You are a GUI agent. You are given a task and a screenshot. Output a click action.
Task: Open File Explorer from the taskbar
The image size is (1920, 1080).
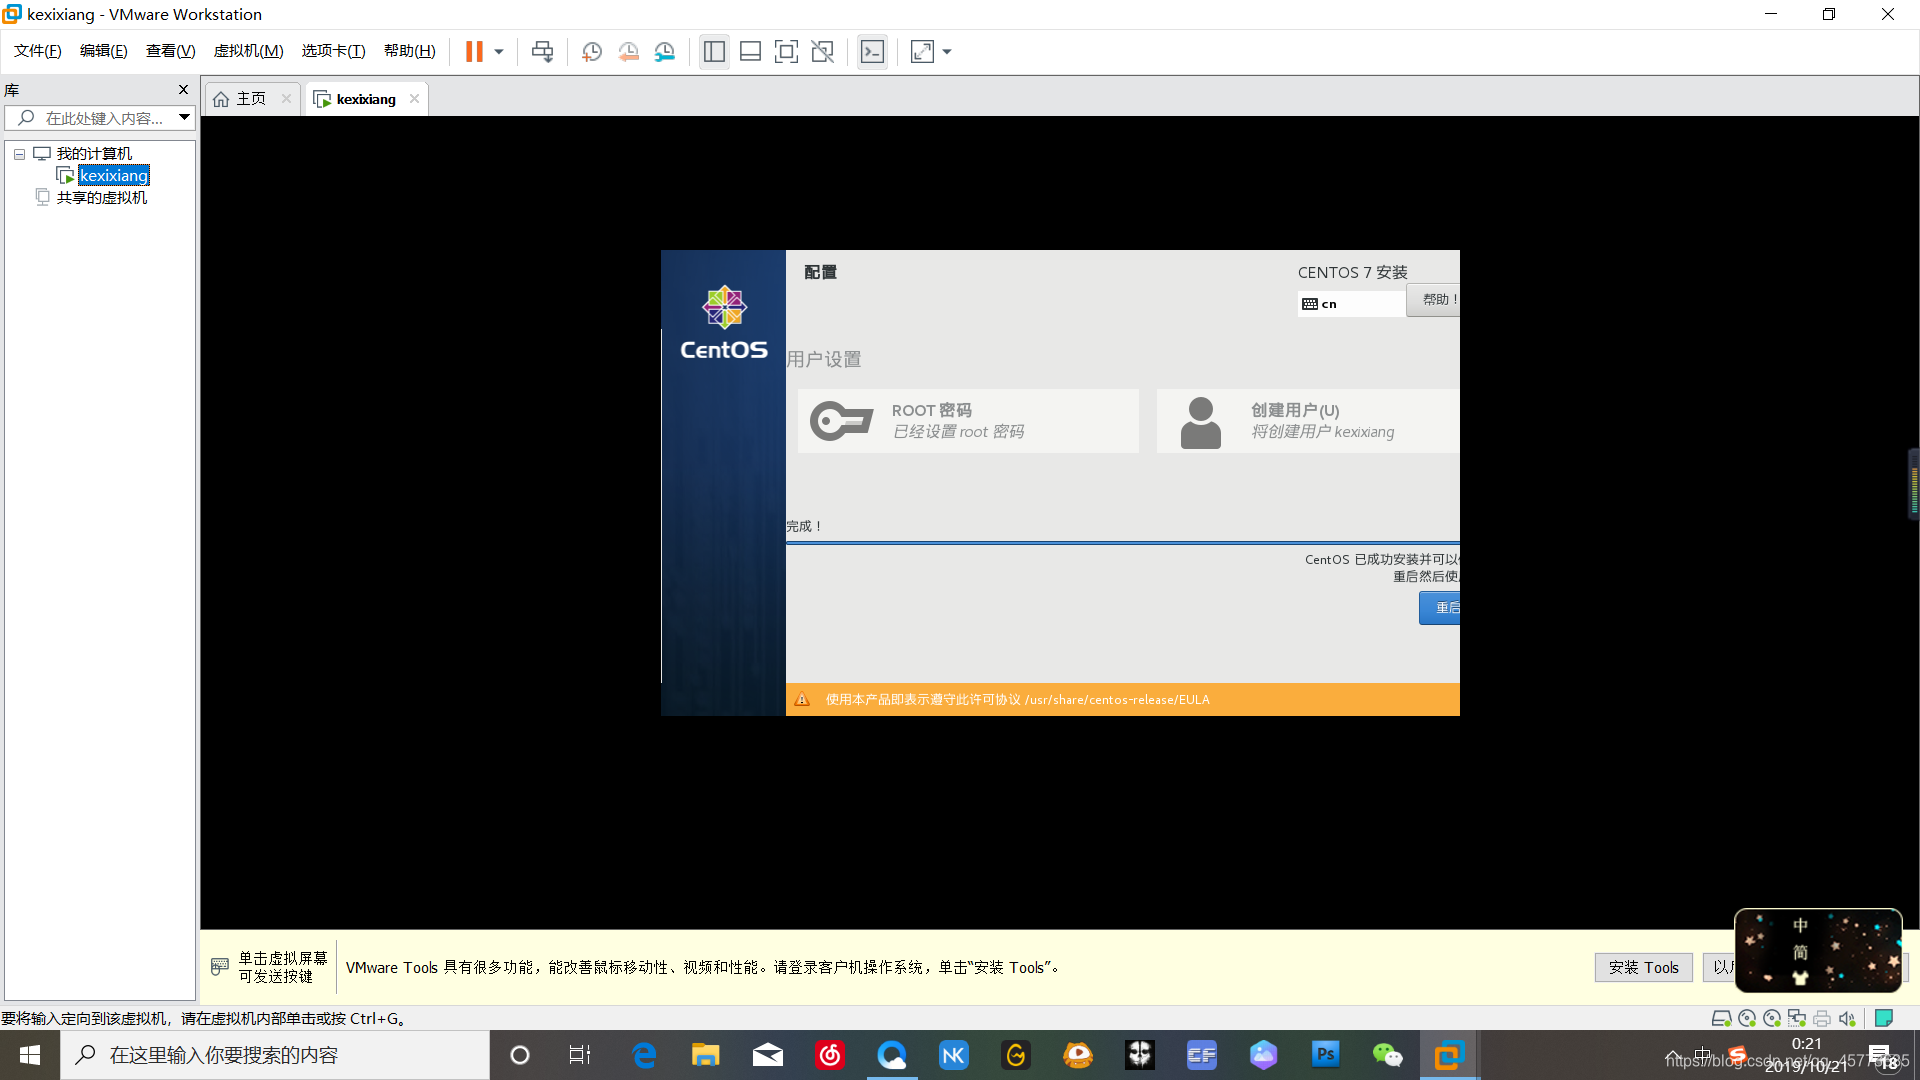point(705,1055)
